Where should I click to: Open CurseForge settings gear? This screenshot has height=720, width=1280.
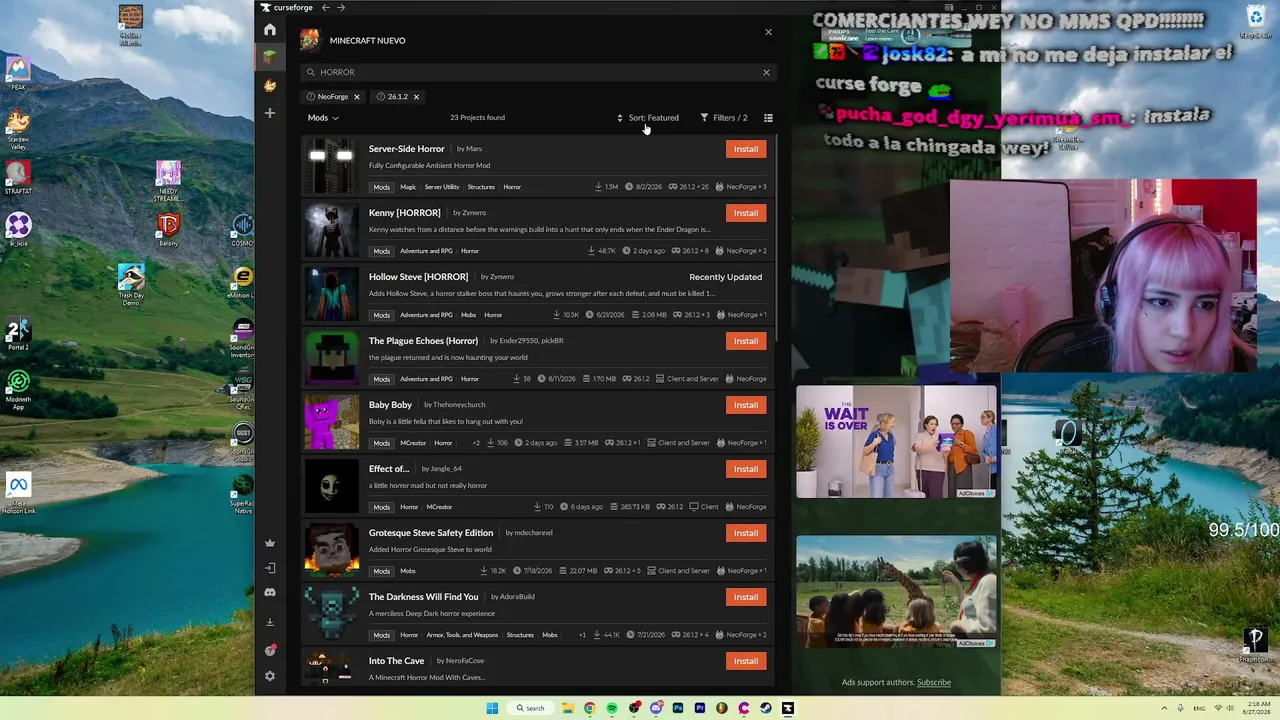point(270,676)
